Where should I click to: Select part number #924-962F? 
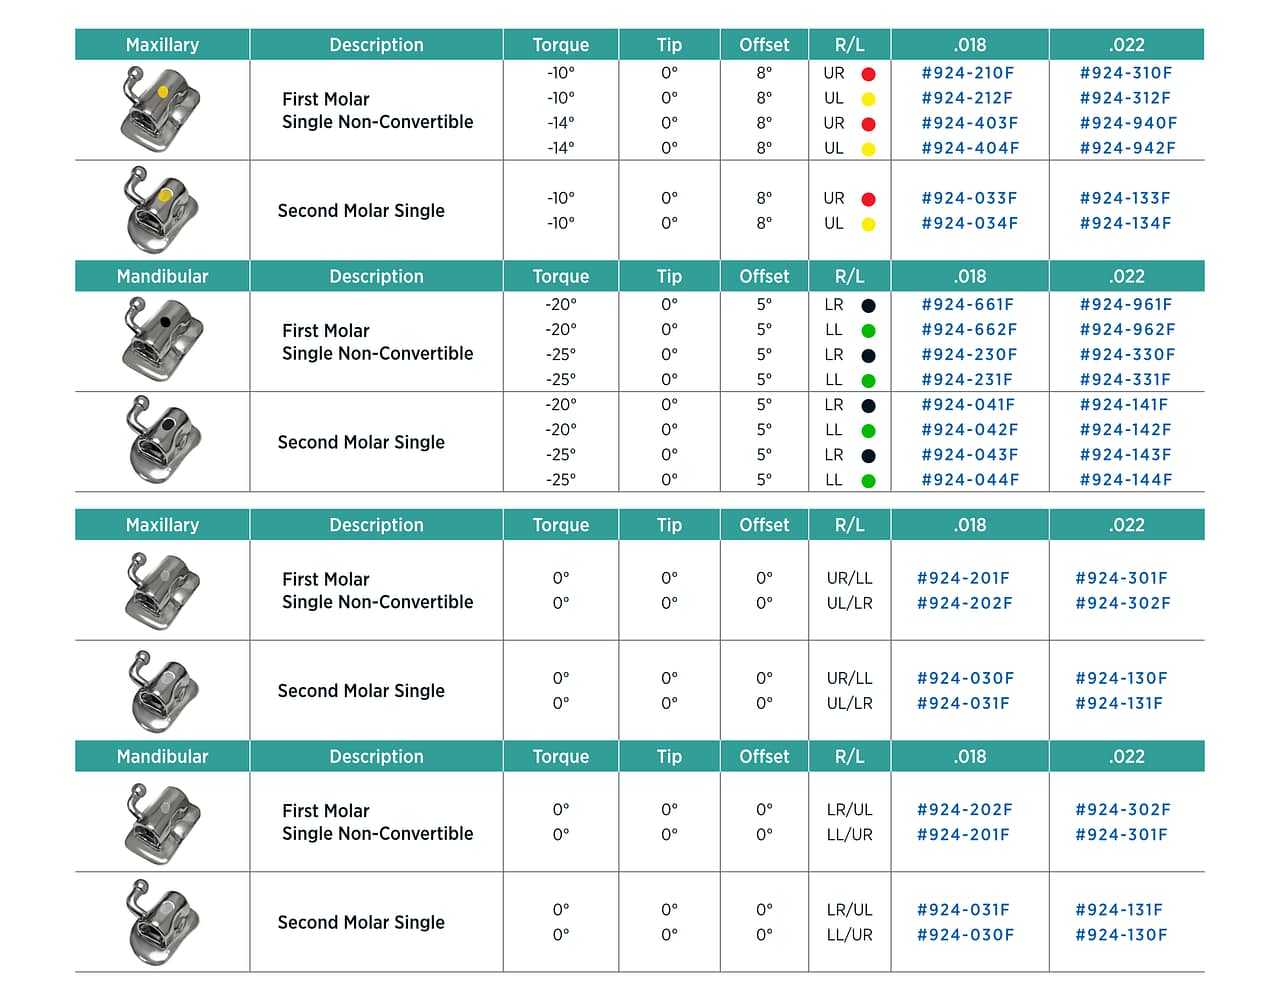1127,329
